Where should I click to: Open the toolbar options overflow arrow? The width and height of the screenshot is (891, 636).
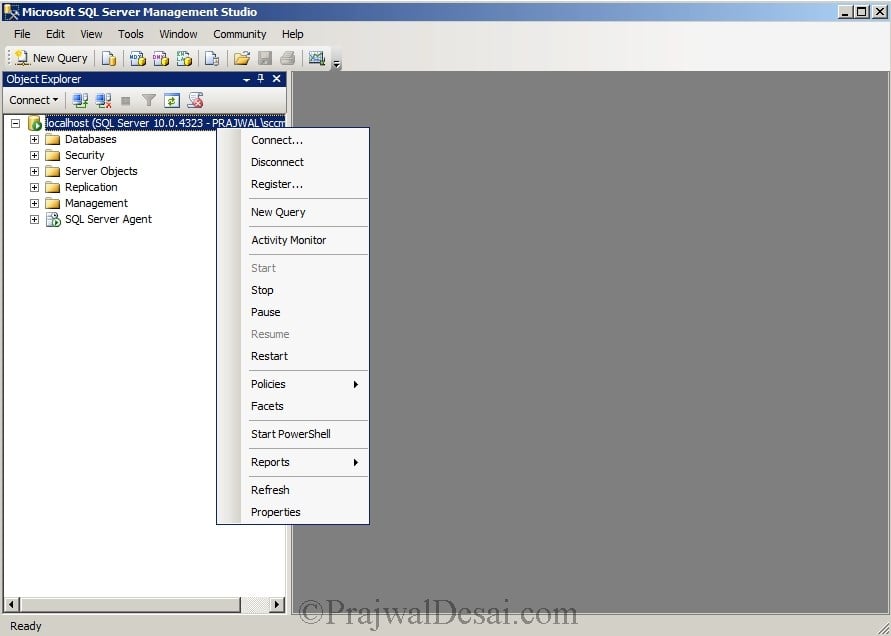(336, 64)
